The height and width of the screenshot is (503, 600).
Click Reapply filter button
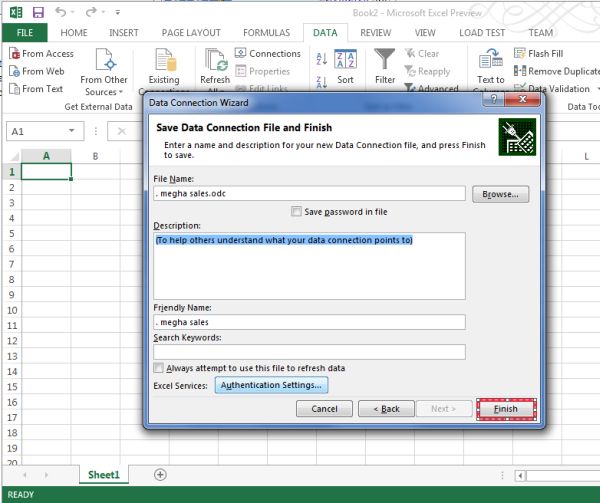pyautogui.click(x=427, y=71)
